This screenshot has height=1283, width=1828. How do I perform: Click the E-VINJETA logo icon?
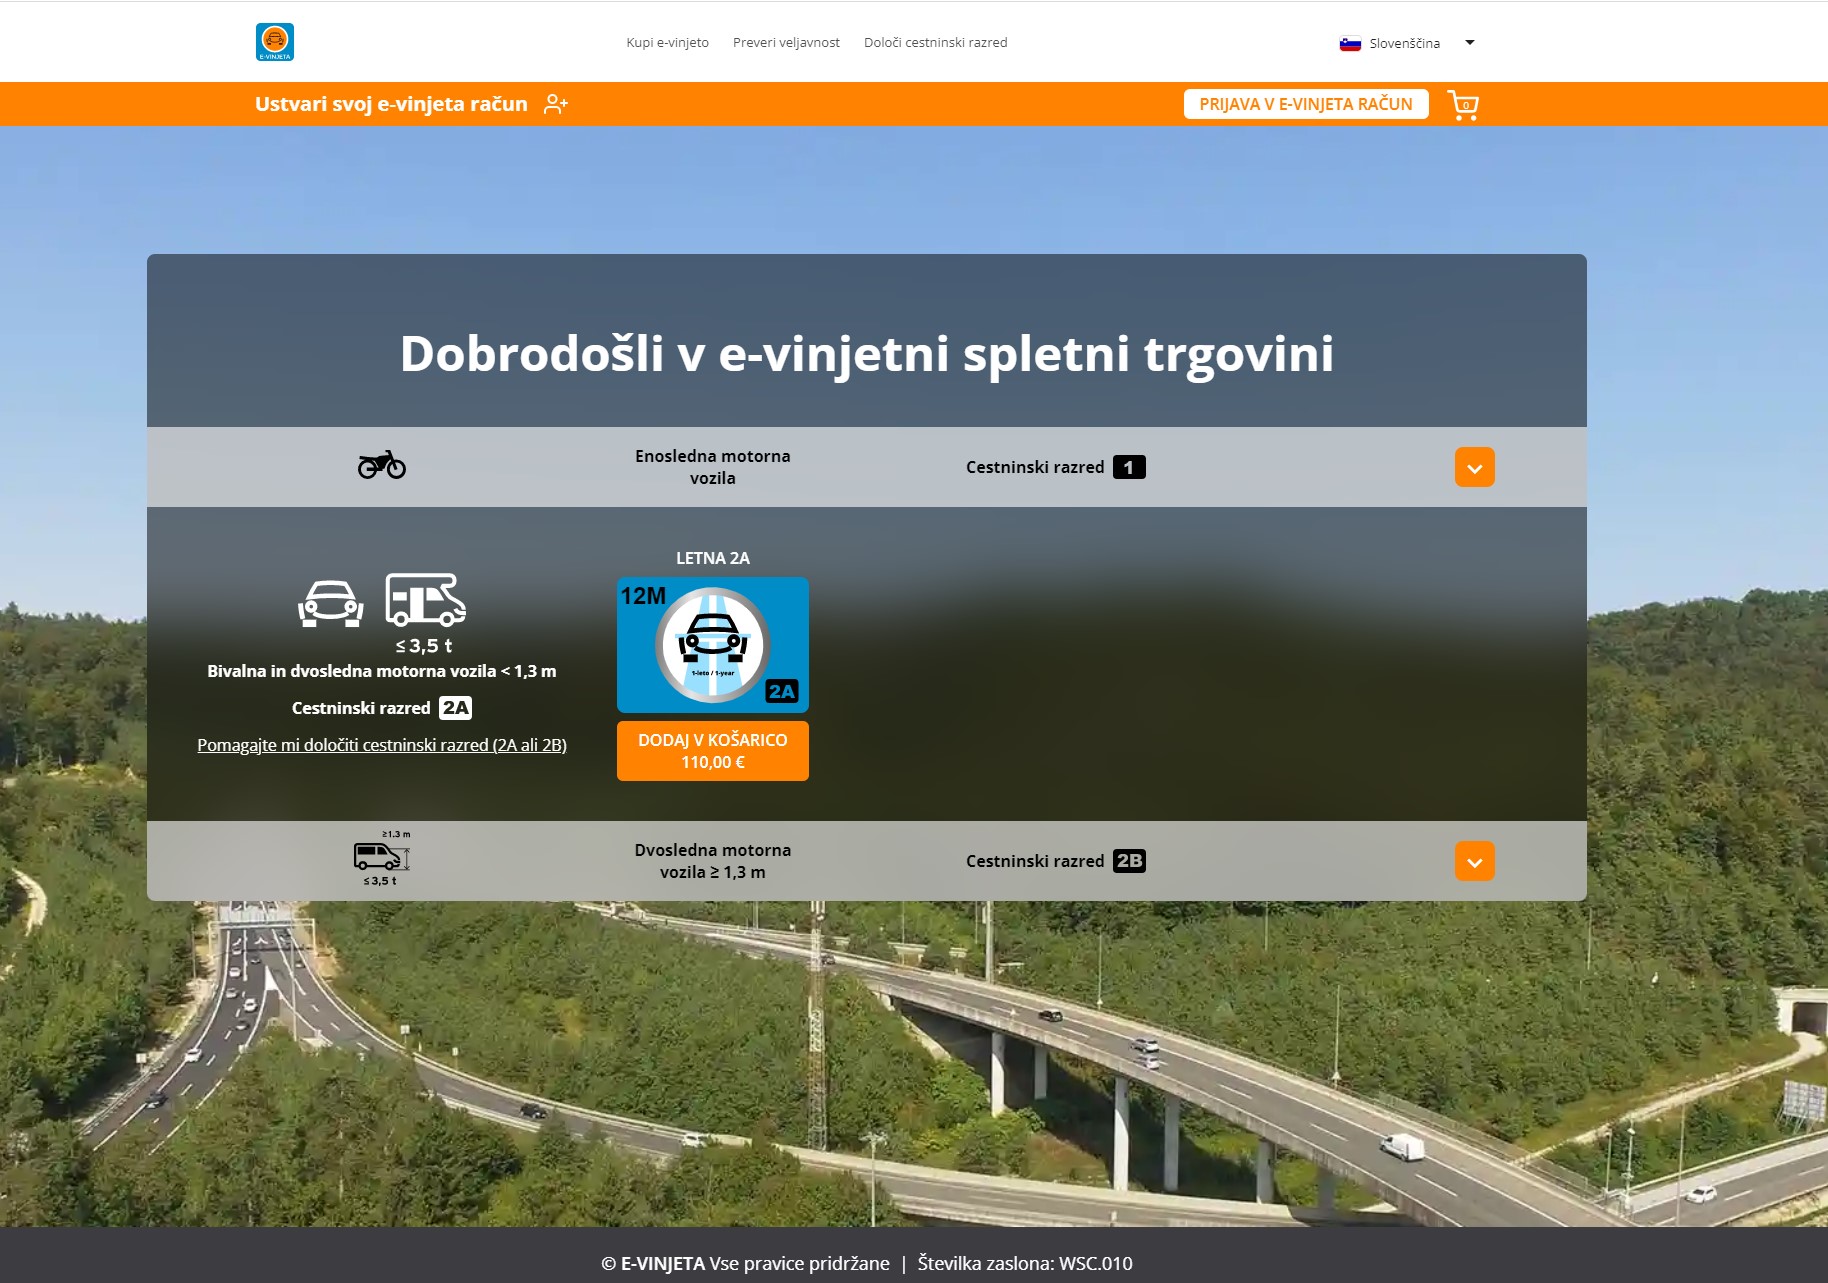(x=275, y=41)
